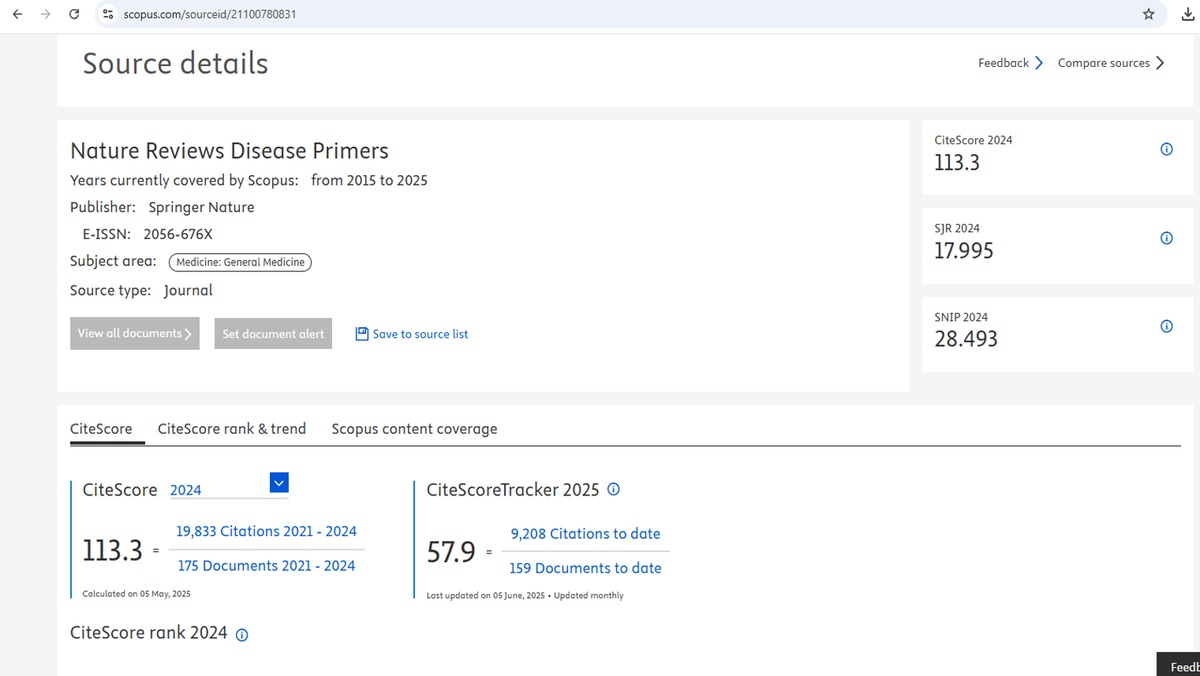Click the Medicine: General Medicine subject tag
This screenshot has height=676, width=1200.
(240, 262)
